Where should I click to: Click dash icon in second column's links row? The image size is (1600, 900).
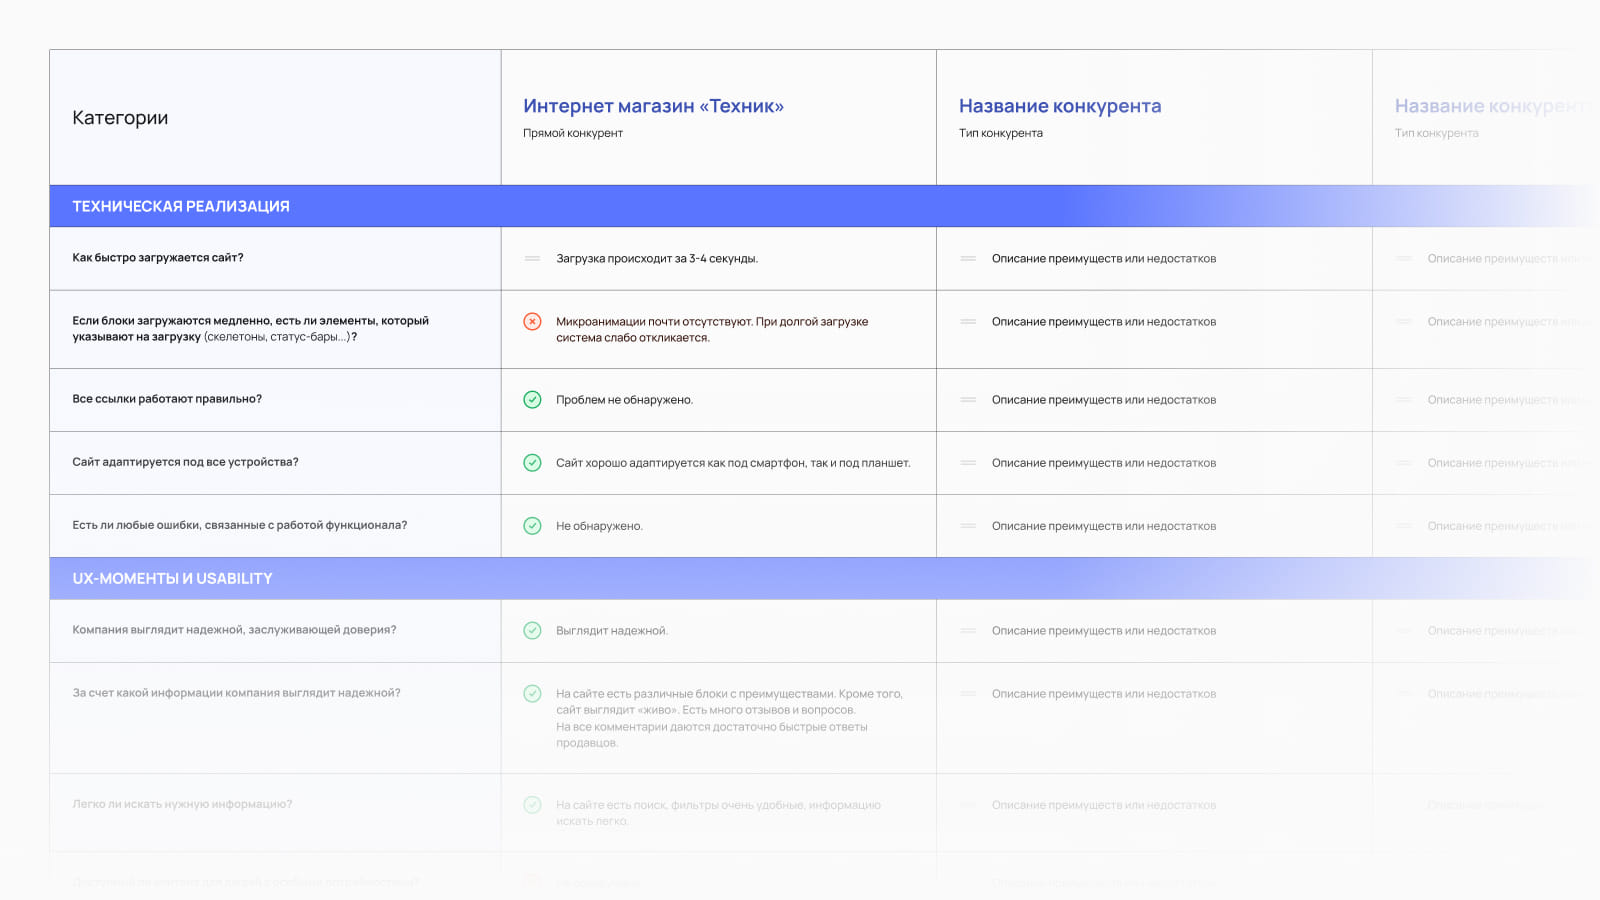point(967,400)
